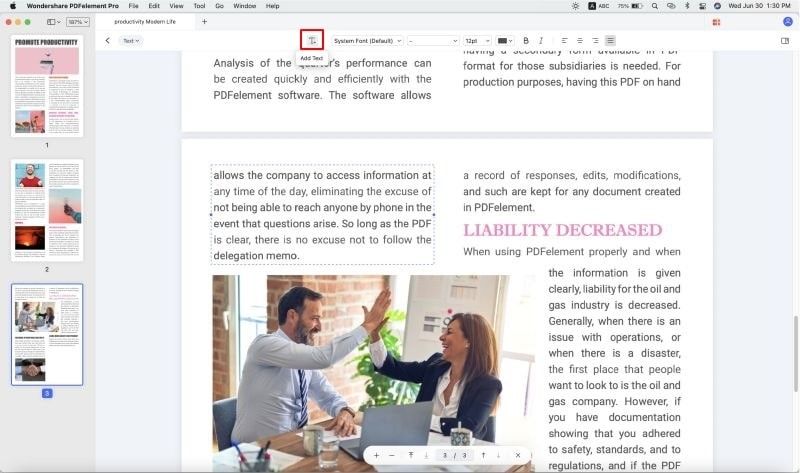
Task: Jump to first page icon
Action: [x=411, y=455]
